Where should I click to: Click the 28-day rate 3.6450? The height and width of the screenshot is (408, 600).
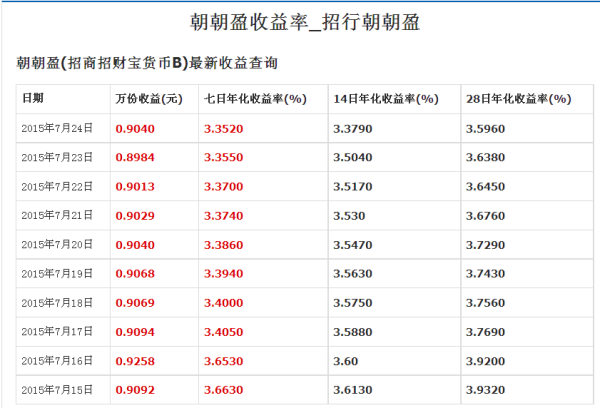(x=486, y=186)
